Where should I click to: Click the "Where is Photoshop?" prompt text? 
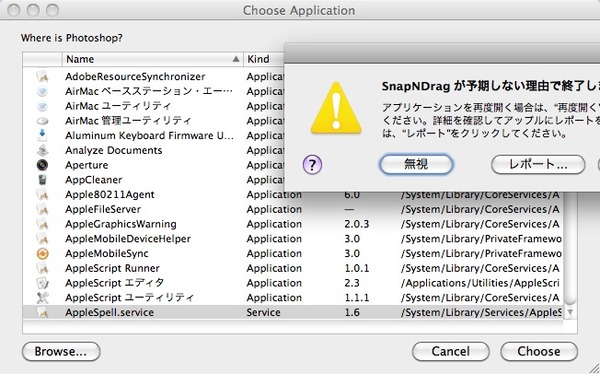point(72,38)
